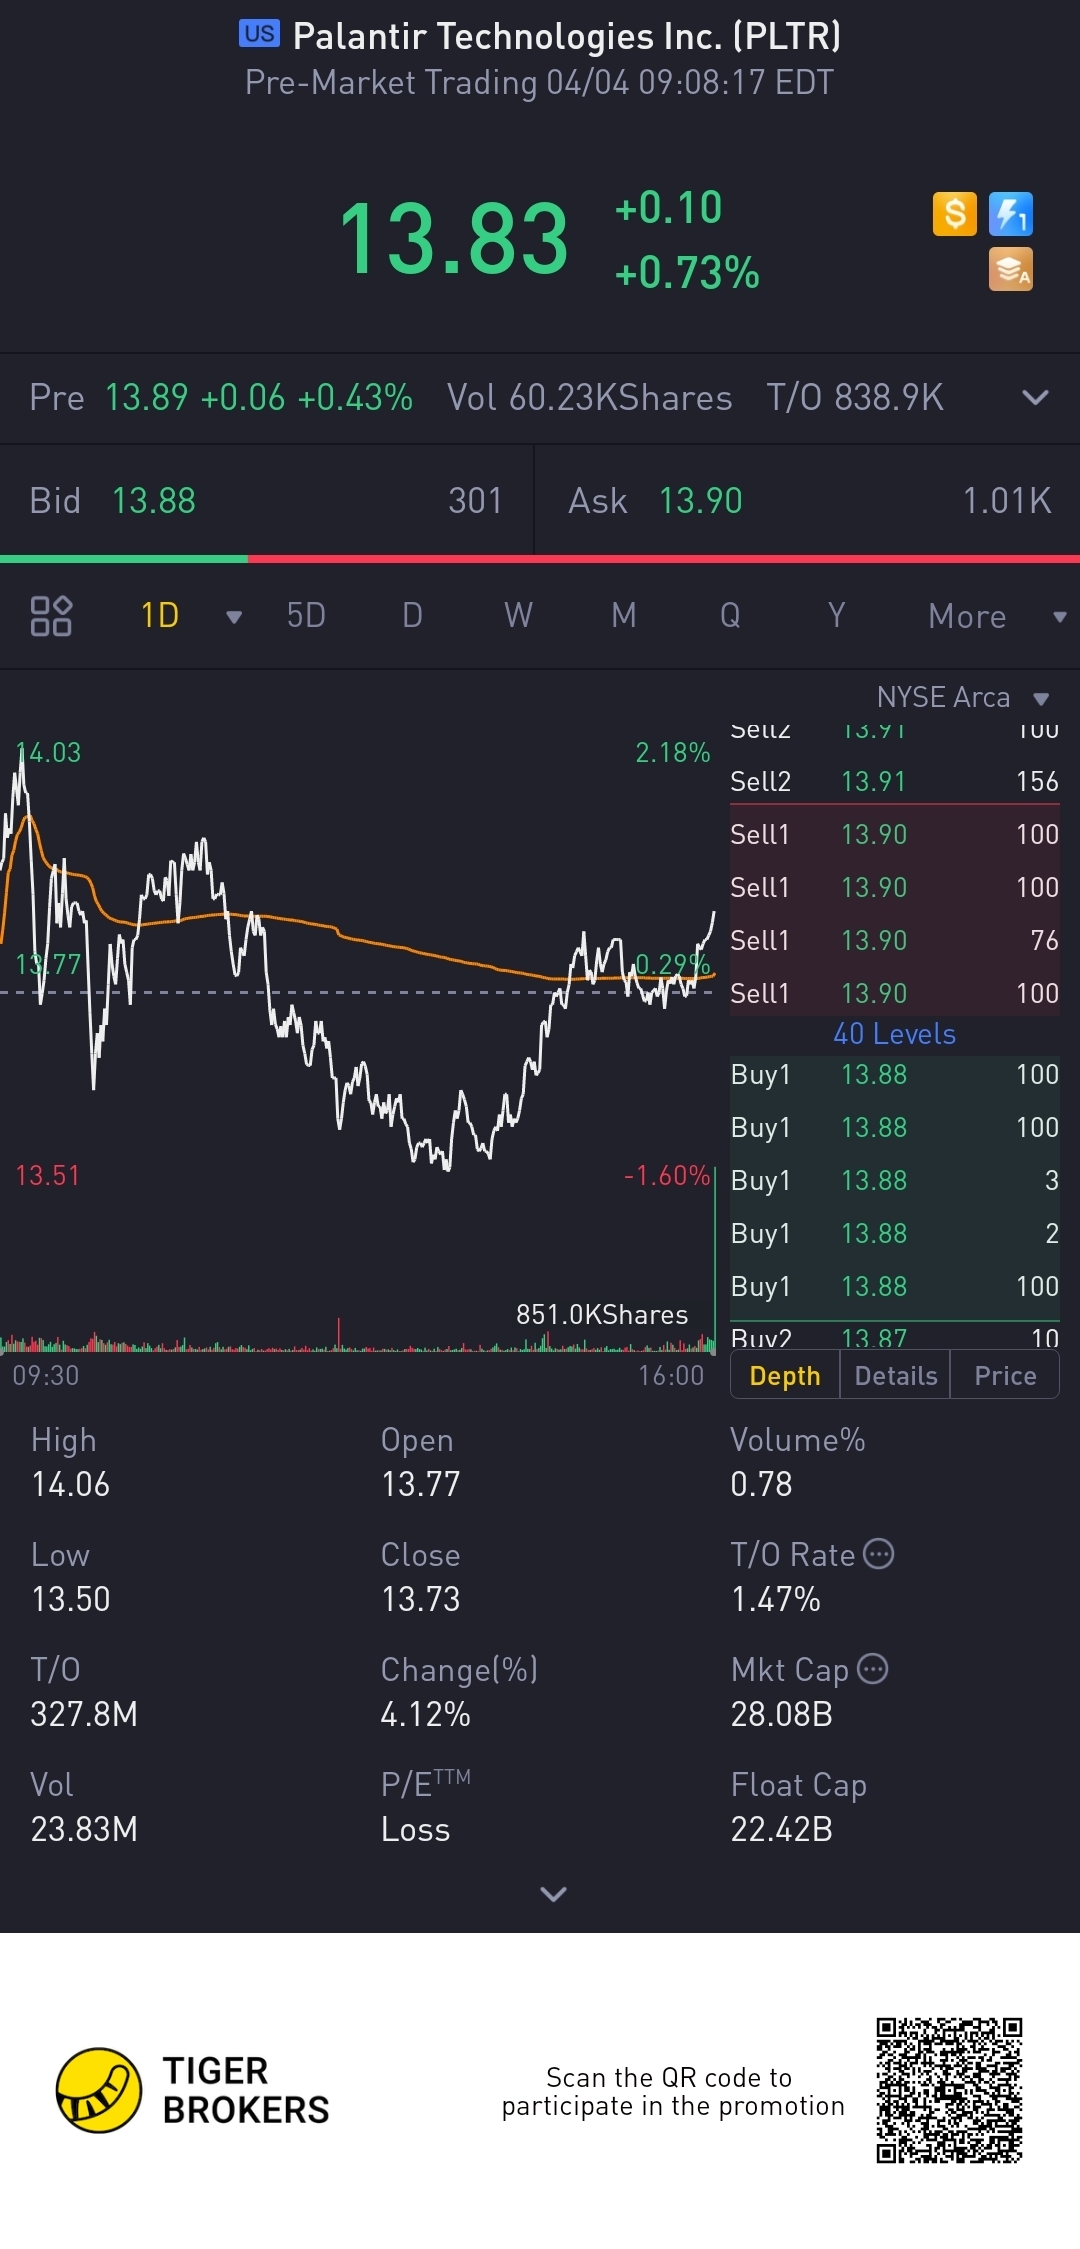This screenshot has height=2249, width=1080.
Task: Open the Tiger Brokers logo
Action: (x=193, y=2090)
